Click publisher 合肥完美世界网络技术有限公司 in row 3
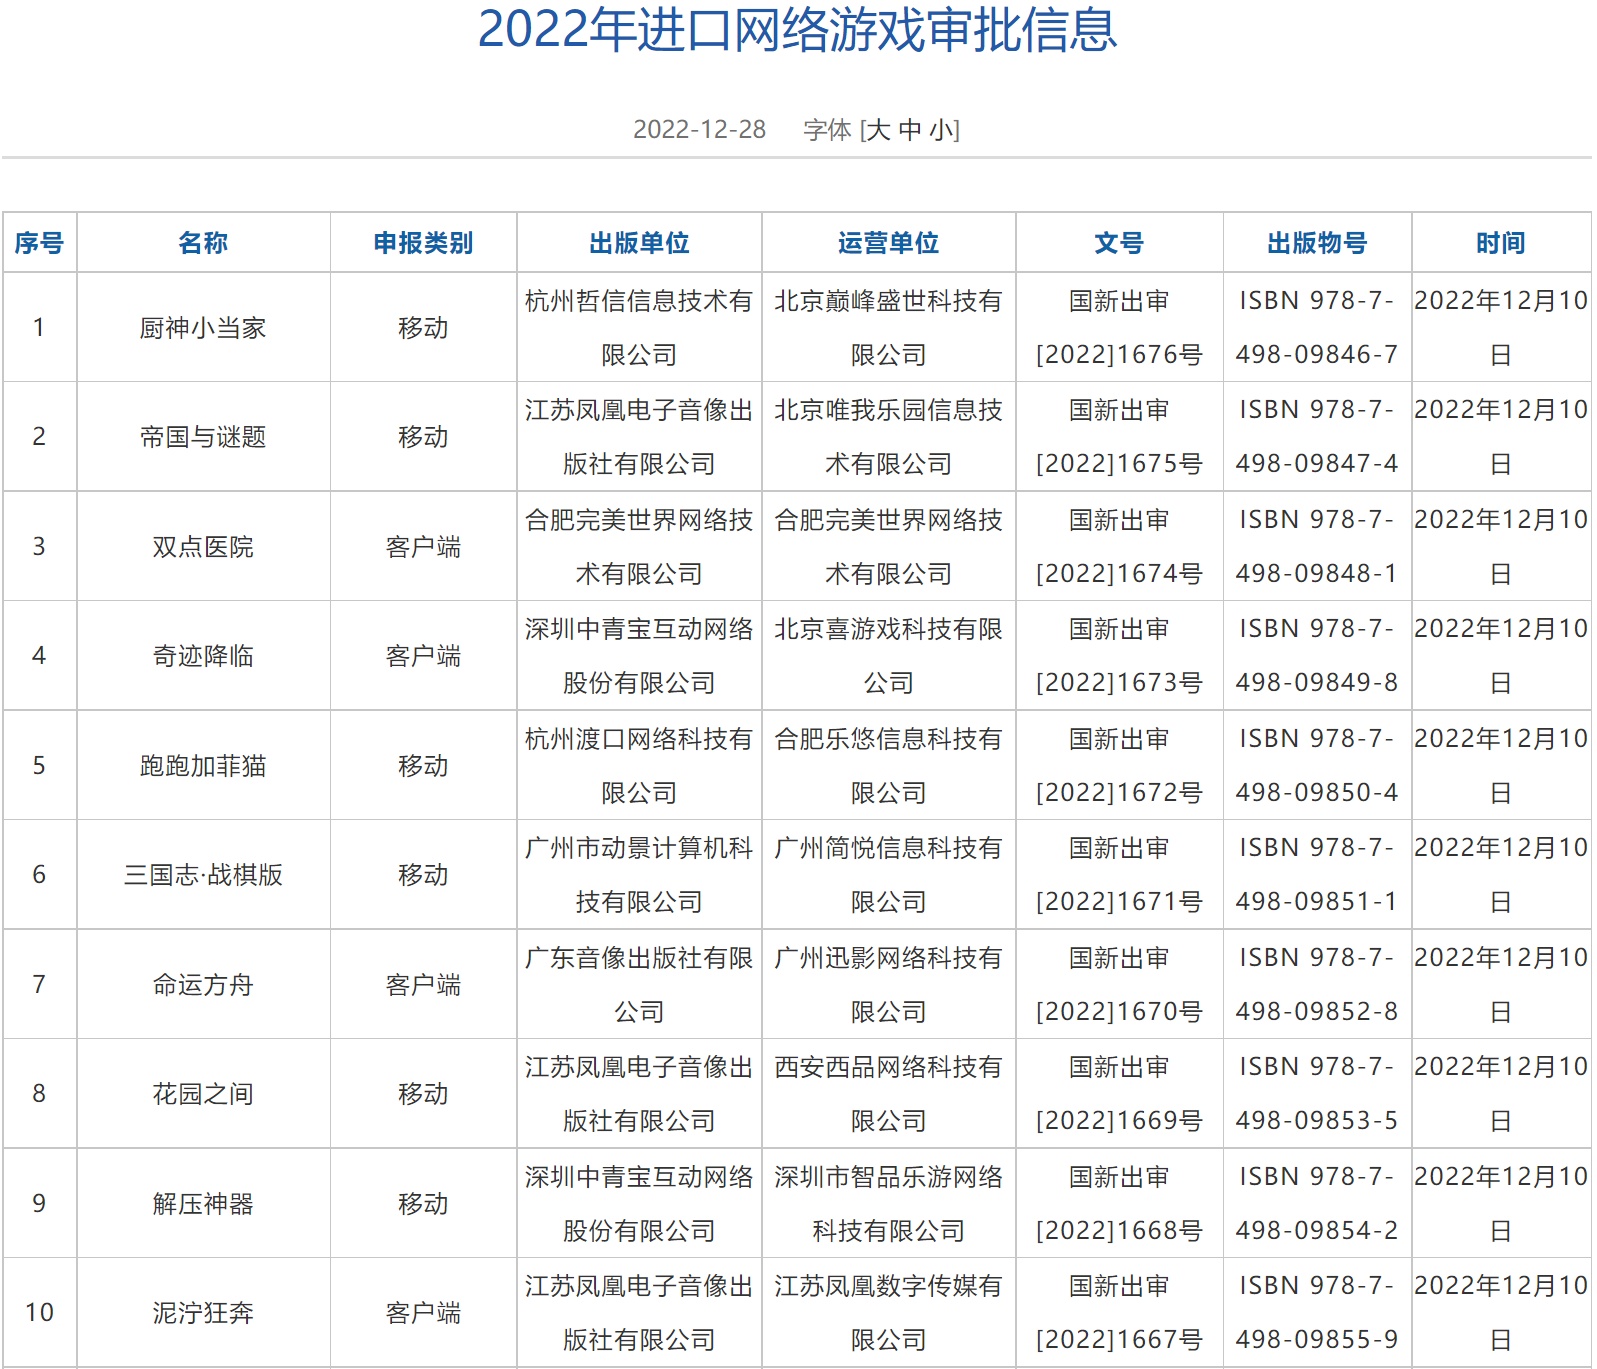 pos(639,547)
